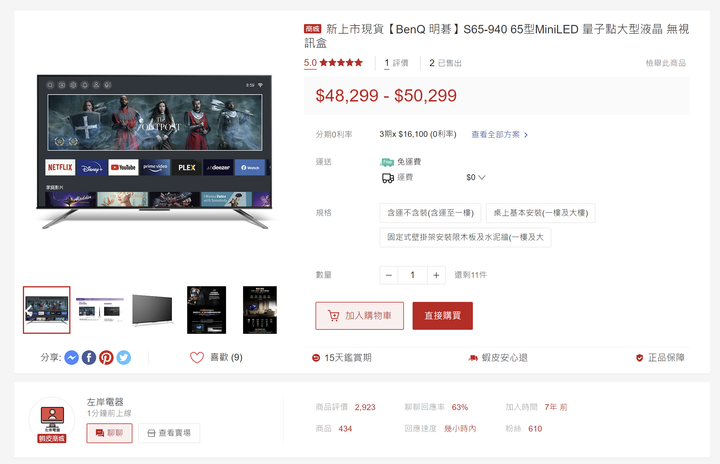Click 還剩11件 stock remaining text
Viewport: 720px width, 464px height.
(x=471, y=275)
